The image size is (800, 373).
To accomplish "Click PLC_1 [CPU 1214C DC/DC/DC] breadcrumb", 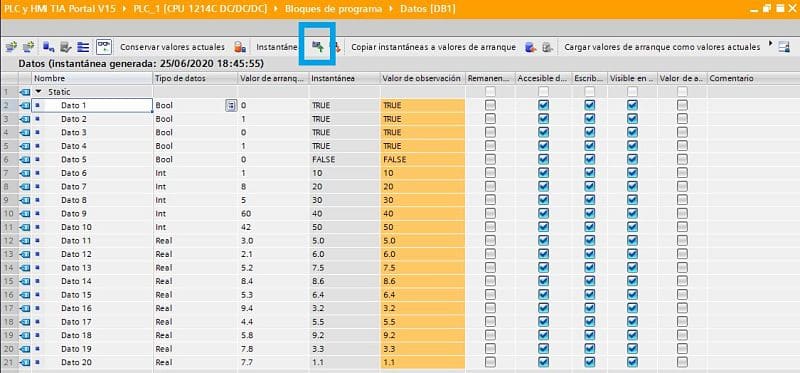I will 200,9.
